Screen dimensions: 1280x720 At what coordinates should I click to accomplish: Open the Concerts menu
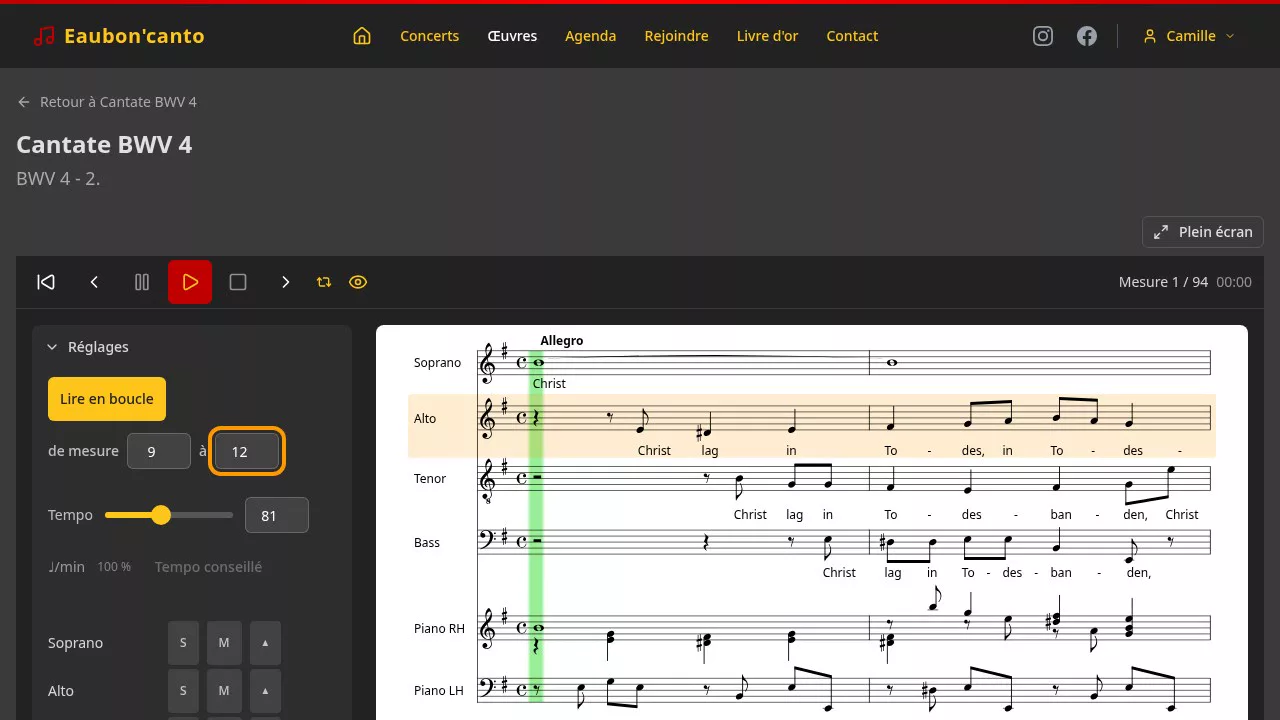(x=430, y=36)
